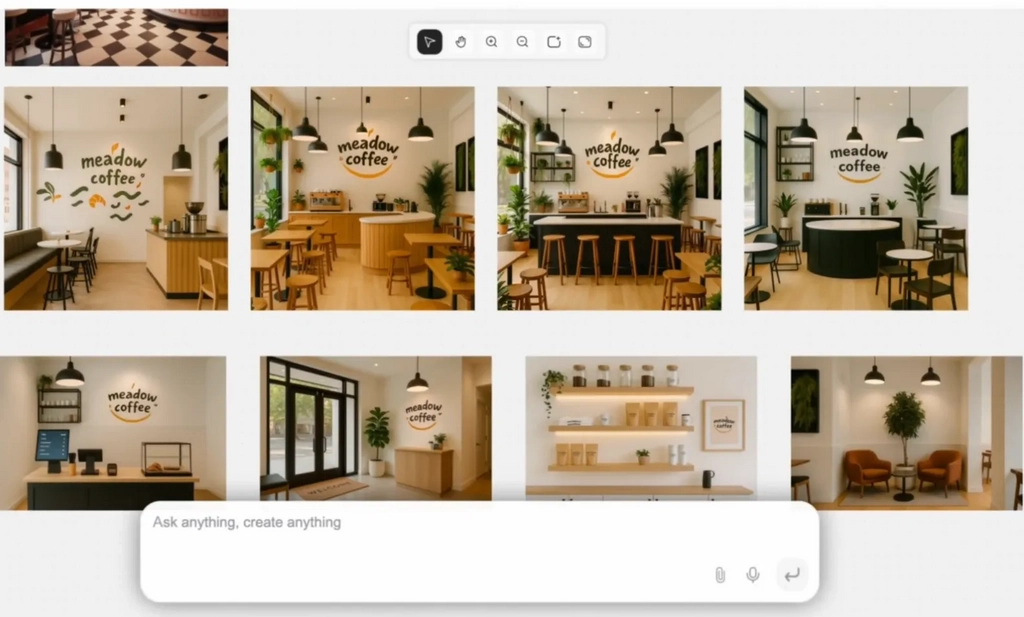
Task: Click the zoom out magnifier icon
Action: pyautogui.click(x=522, y=42)
